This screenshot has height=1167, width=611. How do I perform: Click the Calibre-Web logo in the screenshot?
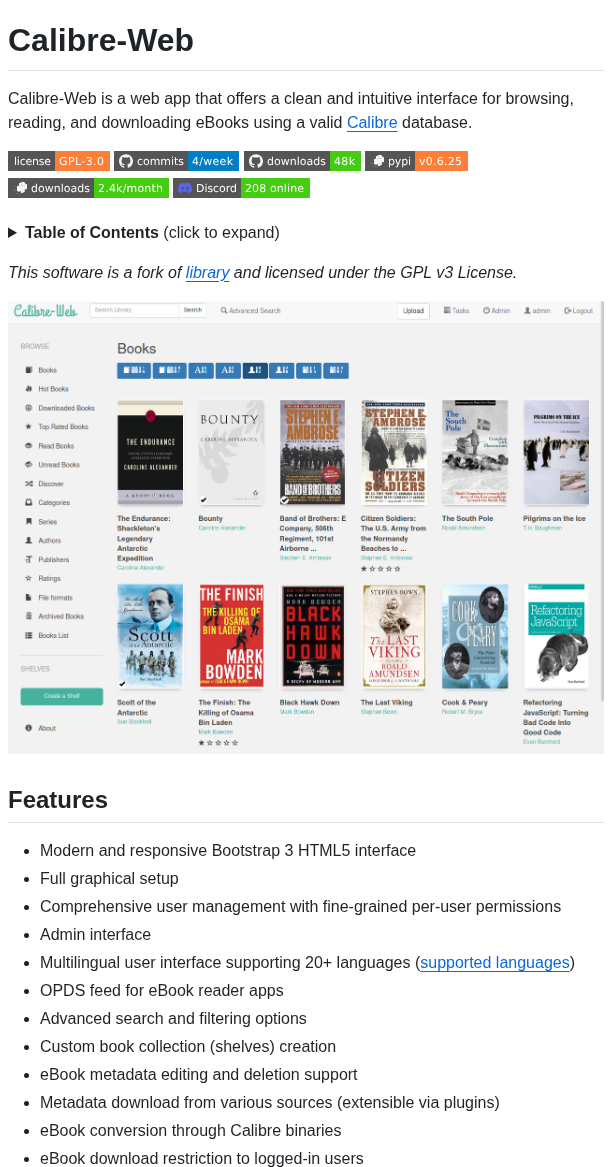tap(45, 310)
